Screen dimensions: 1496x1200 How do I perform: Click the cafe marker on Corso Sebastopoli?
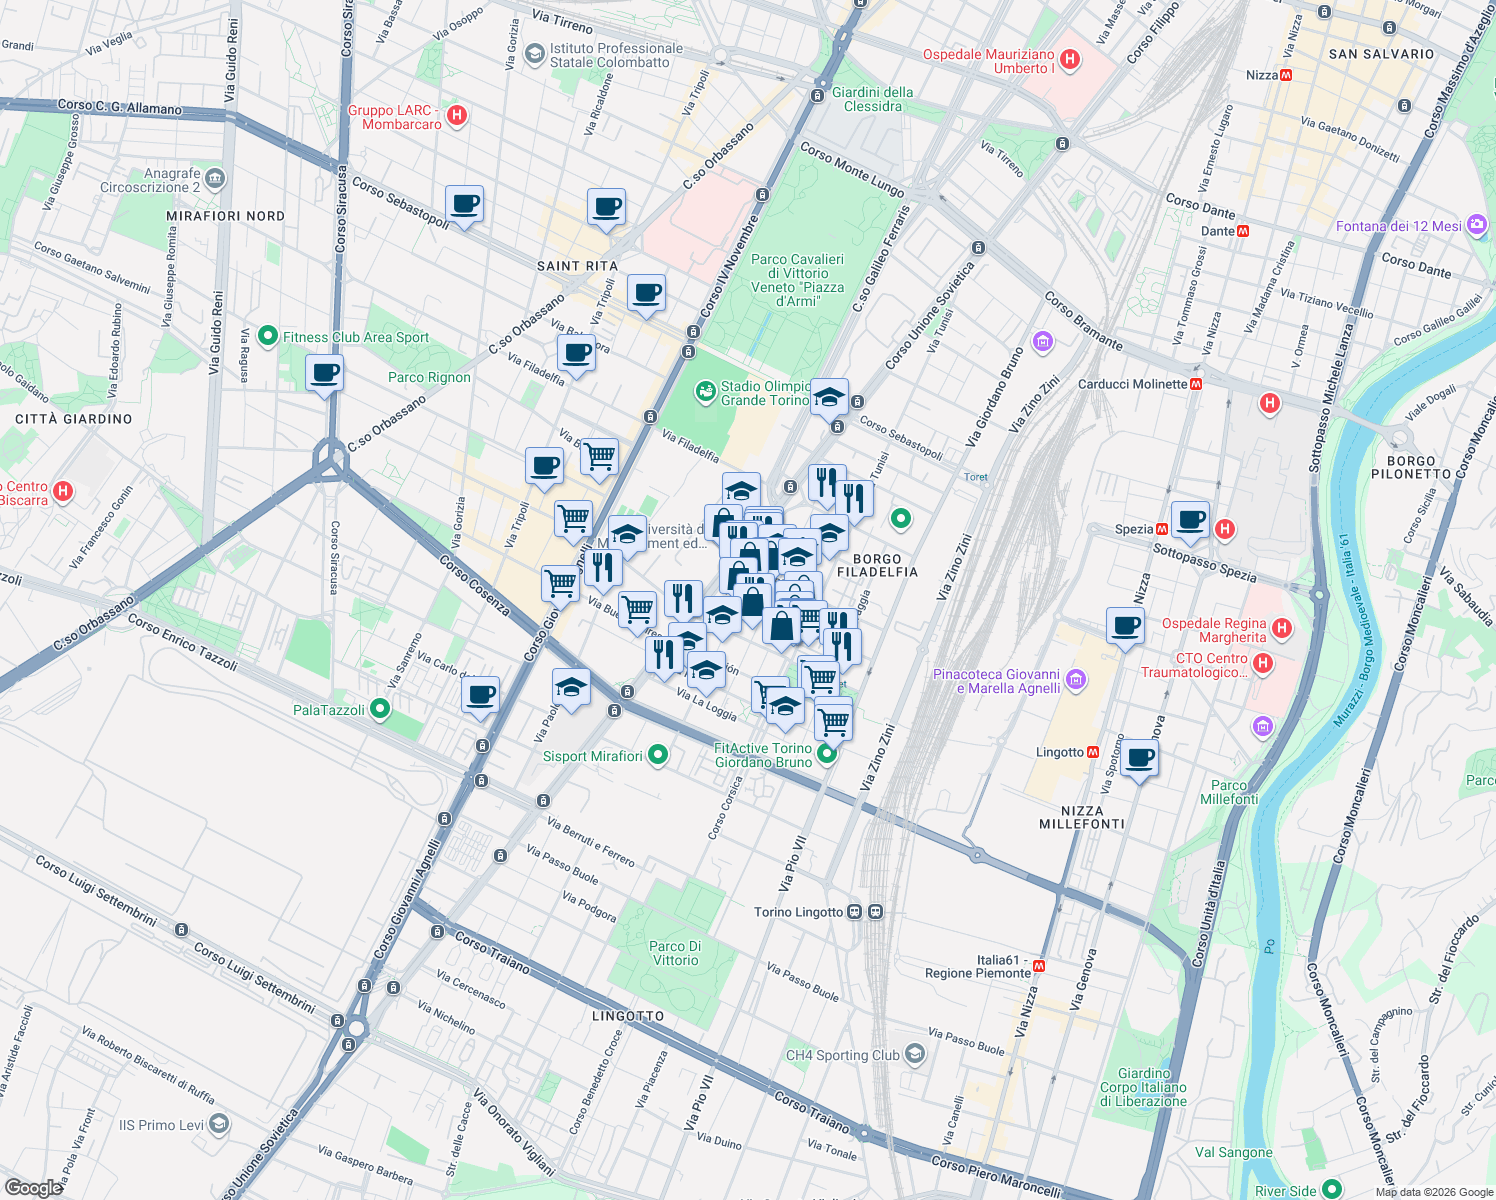[x=464, y=205]
